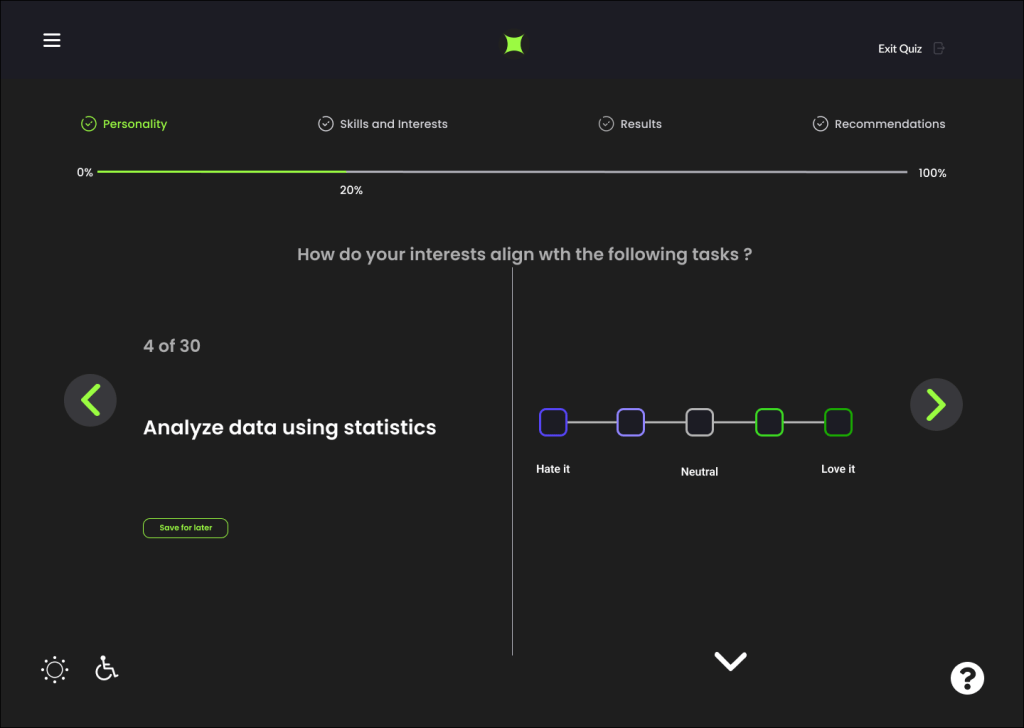Select the 'Hate it' rating box
The width and height of the screenshot is (1024, 728).
(553, 422)
